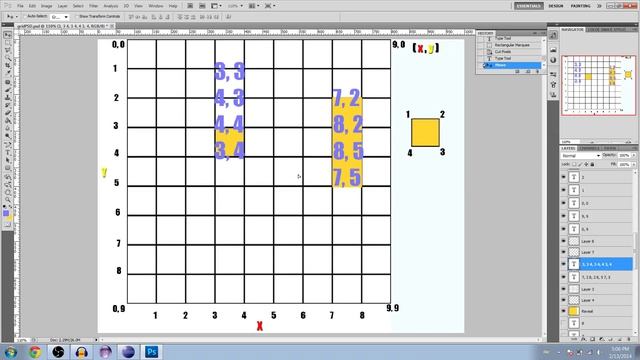Viewport: 640px width, 360px height.
Task: Hide the Layer 4 layer's eye icon
Action: point(564,300)
